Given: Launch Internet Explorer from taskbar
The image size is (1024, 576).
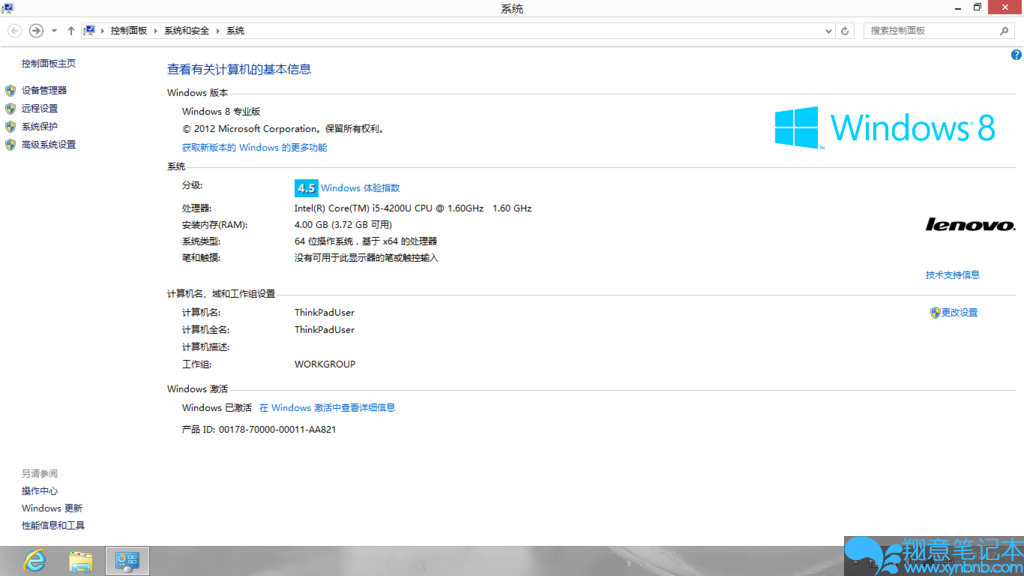Looking at the screenshot, I should (x=35, y=561).
